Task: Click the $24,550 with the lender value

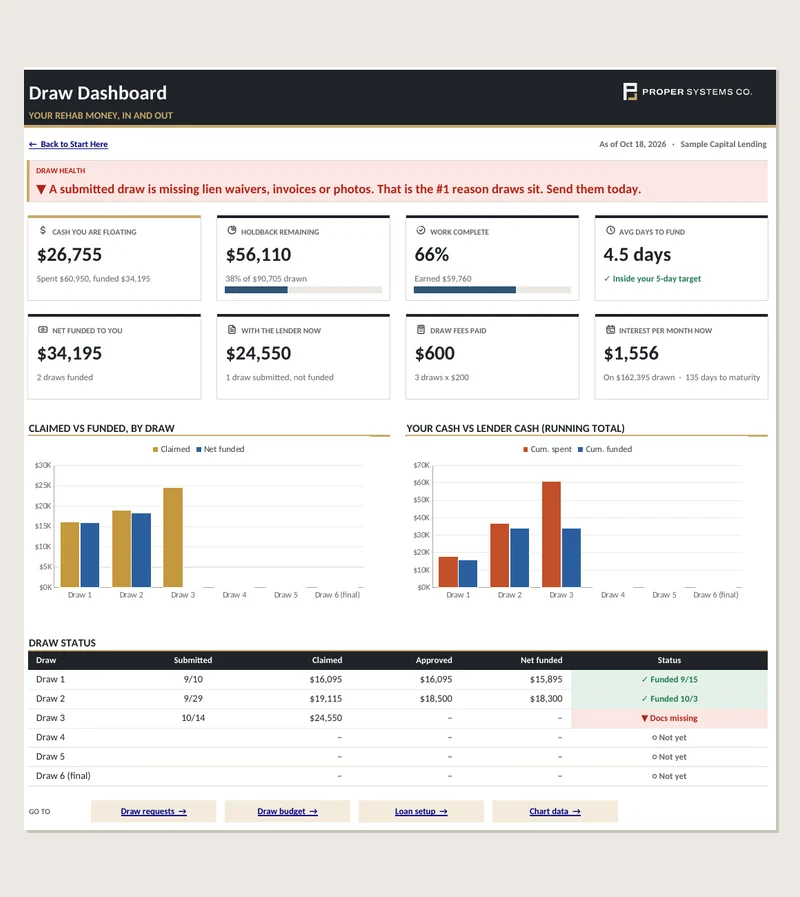Action: 258,354
